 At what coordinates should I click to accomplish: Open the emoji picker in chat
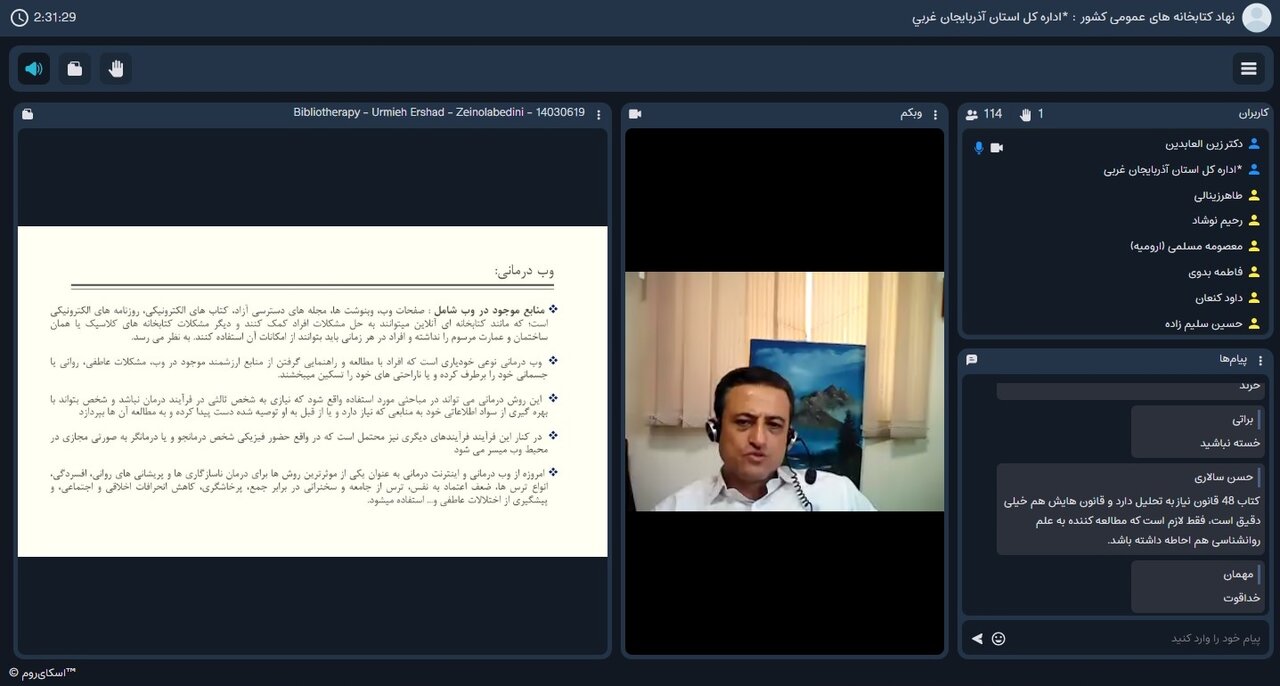pyautogui.click(x=998, y=638)
